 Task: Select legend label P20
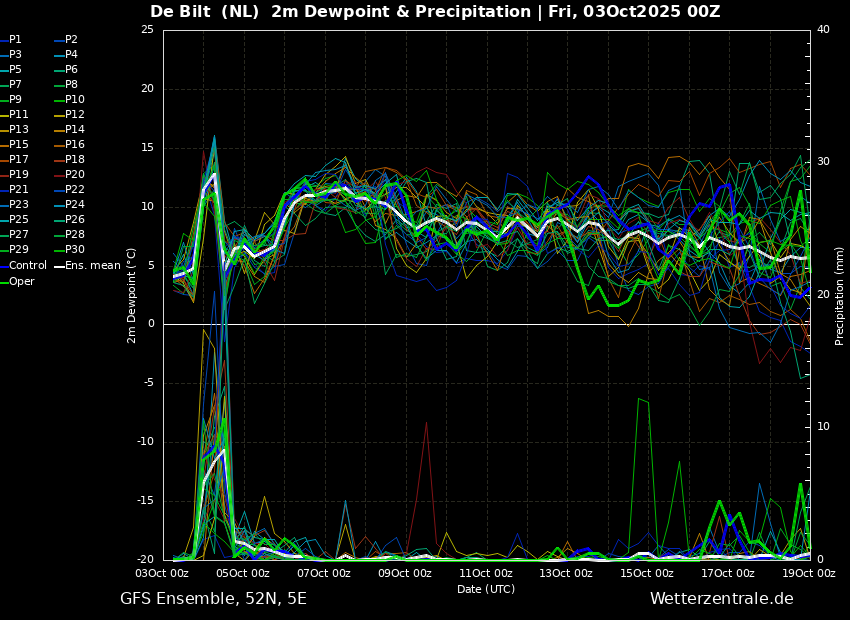(x=70, y=175)
